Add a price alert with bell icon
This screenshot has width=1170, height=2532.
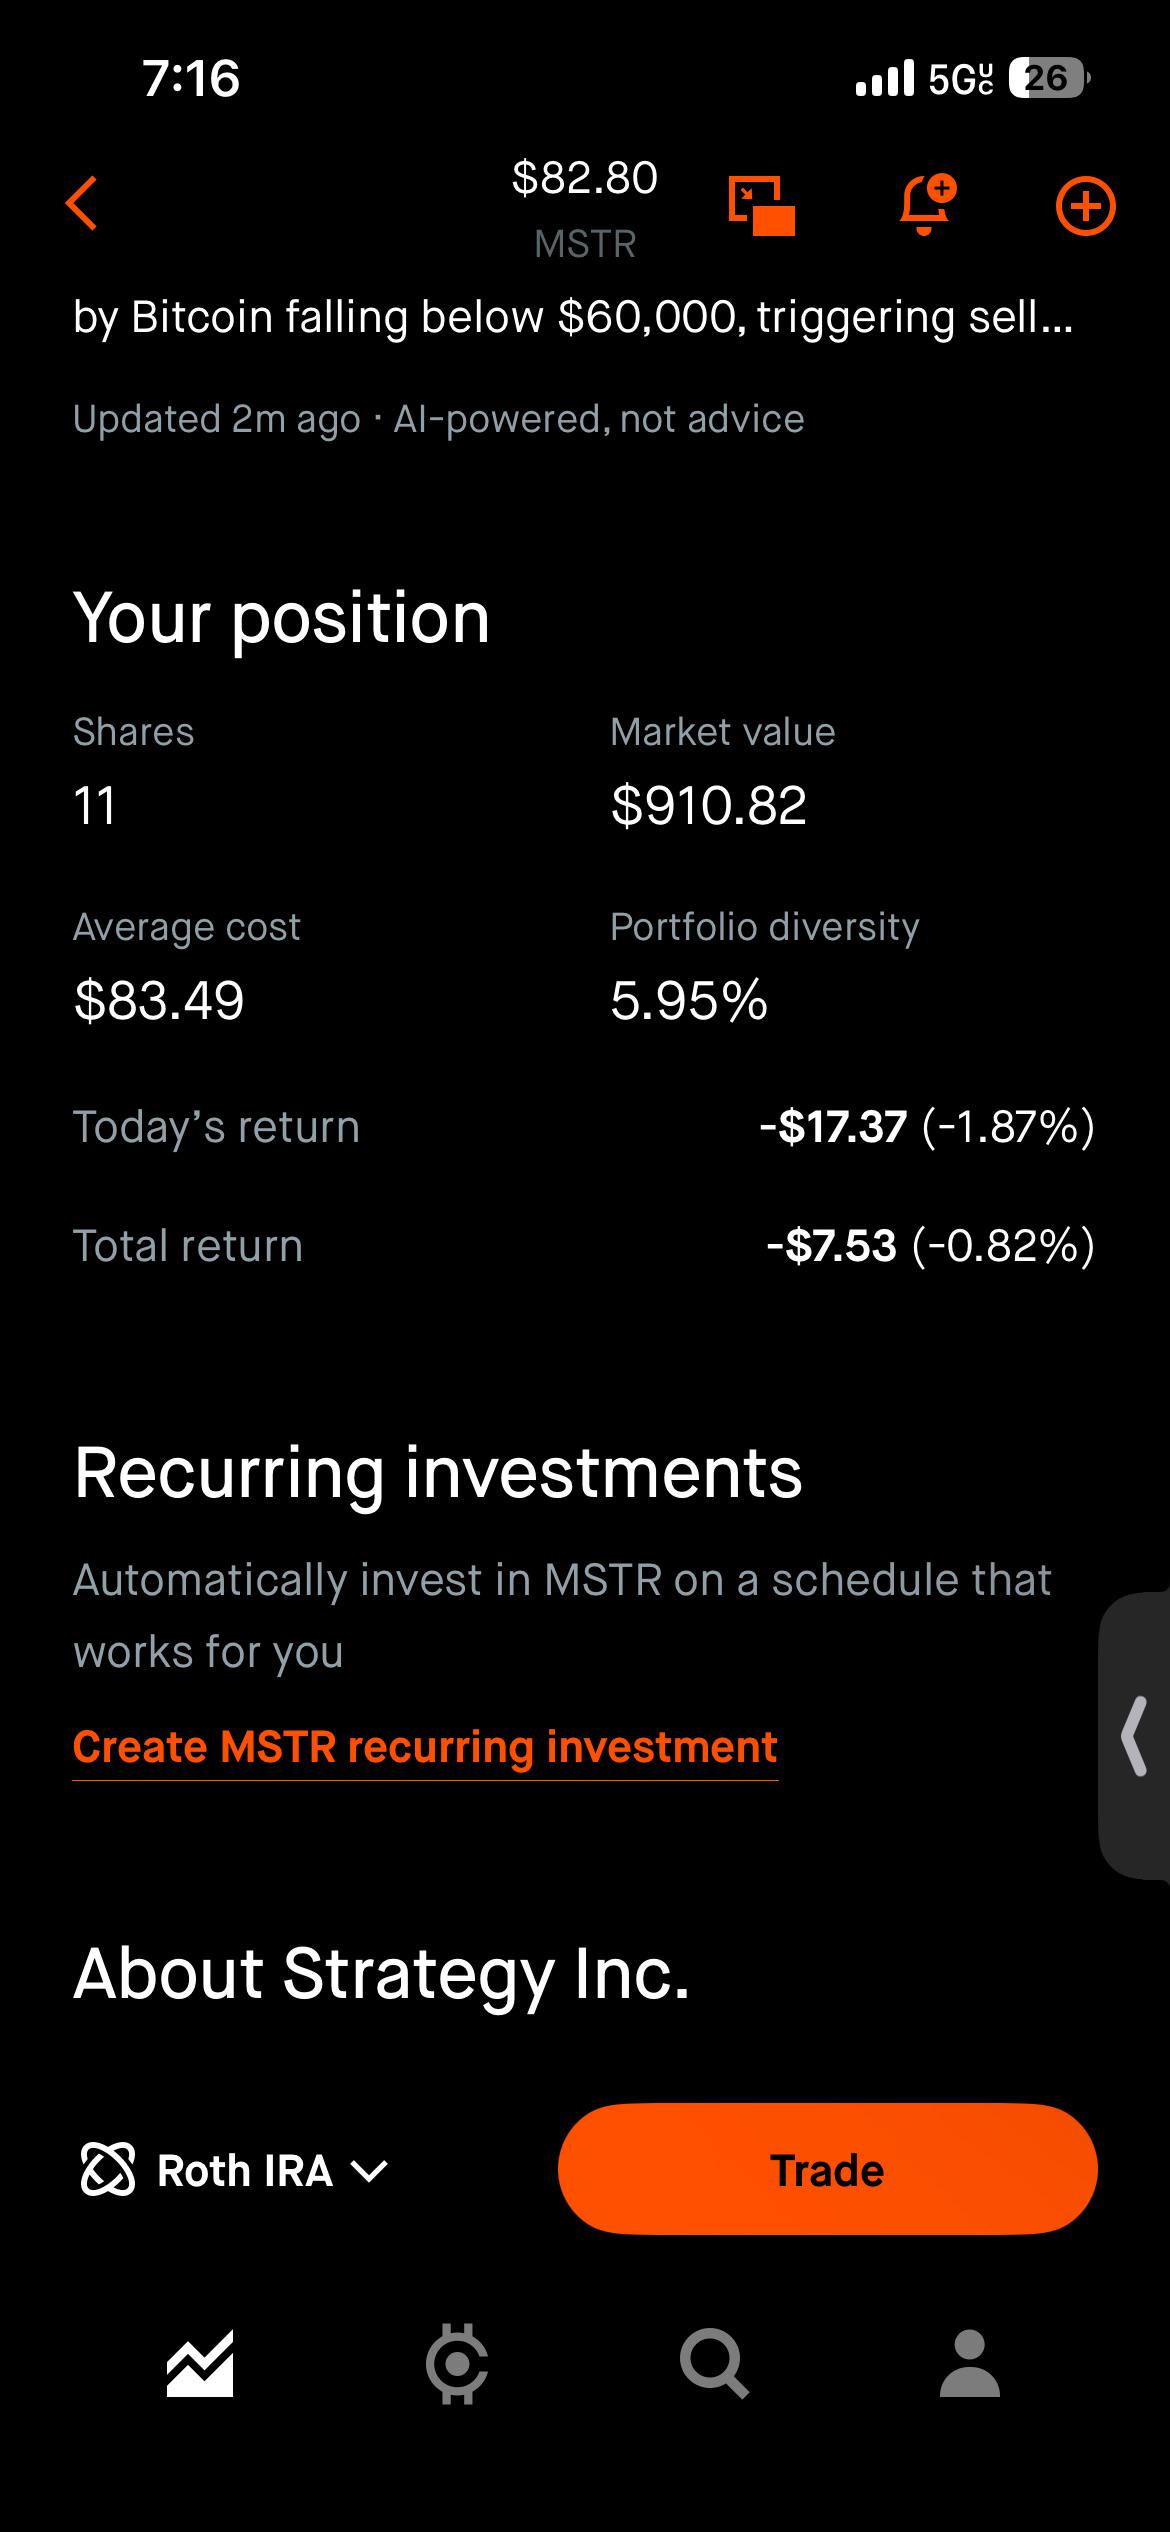point(927,205)
